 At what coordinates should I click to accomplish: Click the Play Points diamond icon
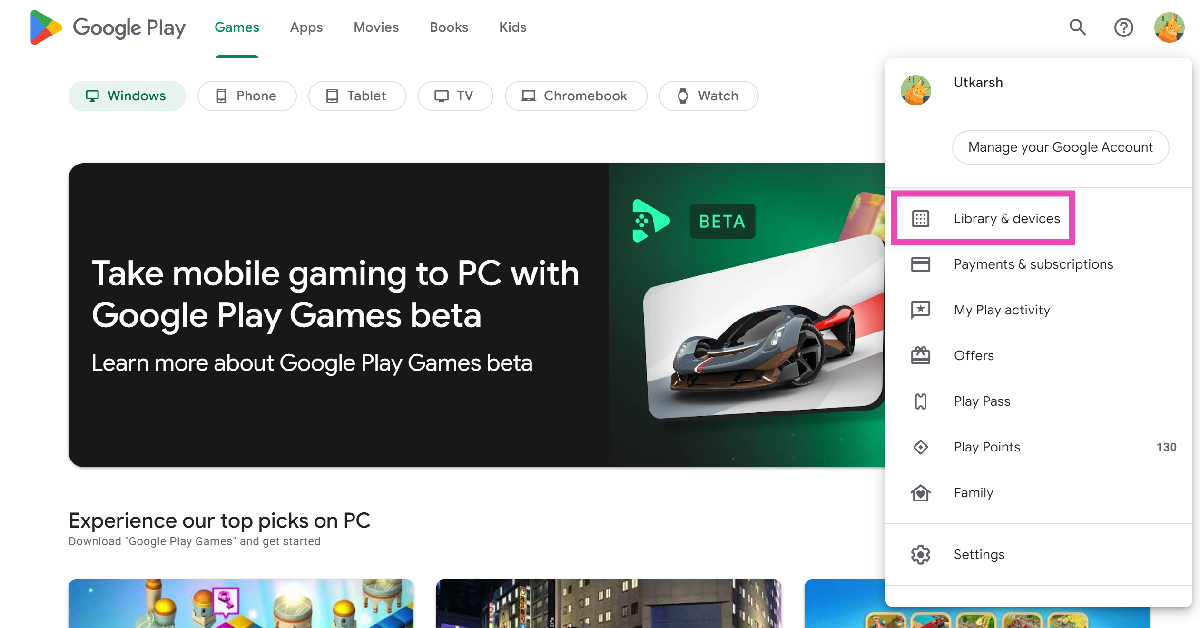[921, 447]
